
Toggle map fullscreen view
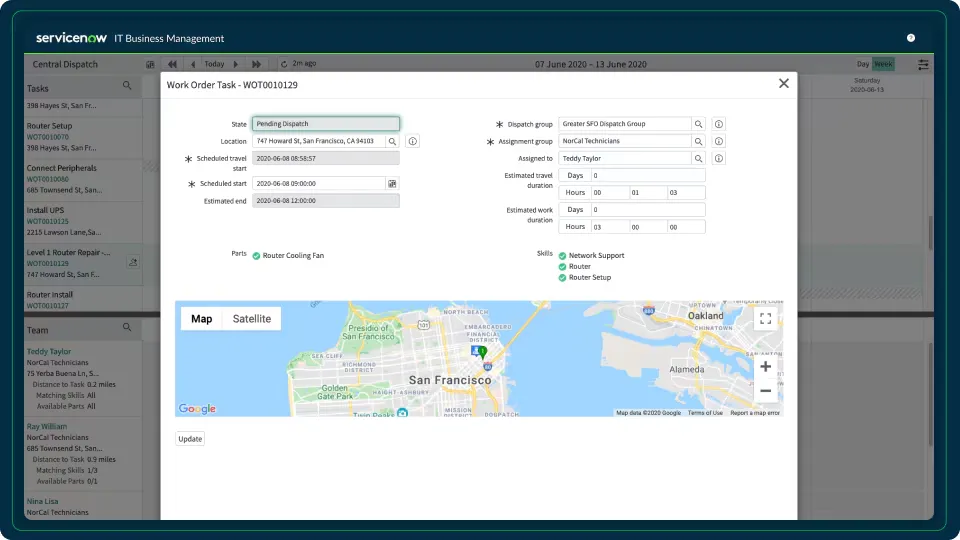[765, 318]
